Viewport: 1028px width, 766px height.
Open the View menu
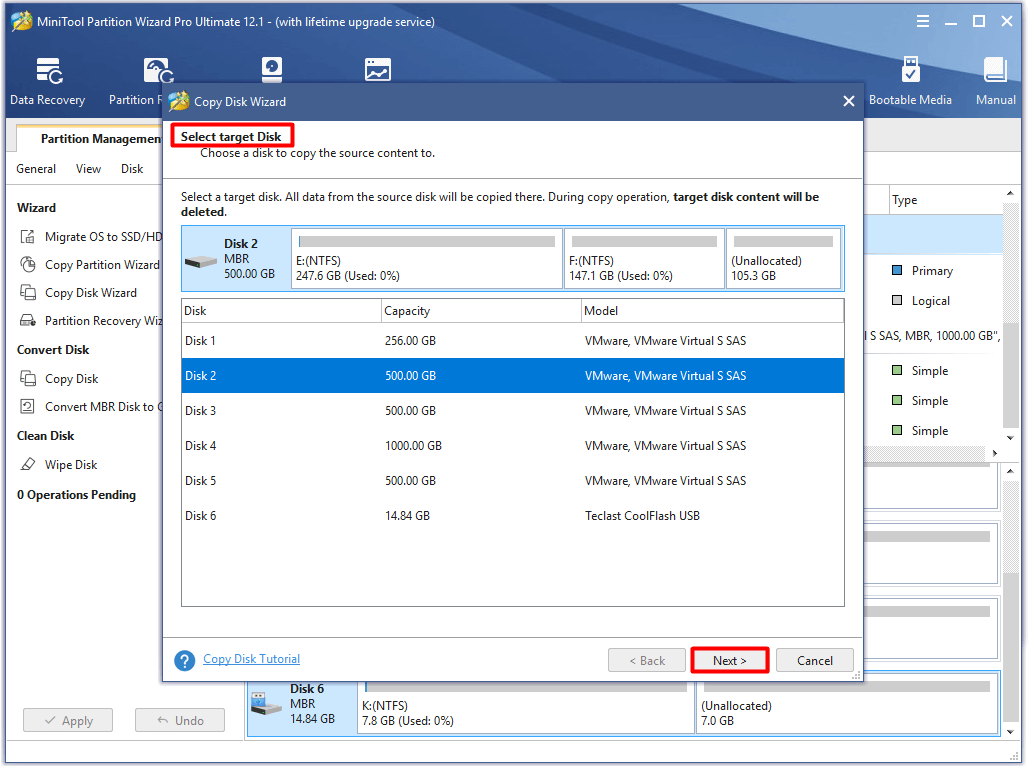[89, 169]
